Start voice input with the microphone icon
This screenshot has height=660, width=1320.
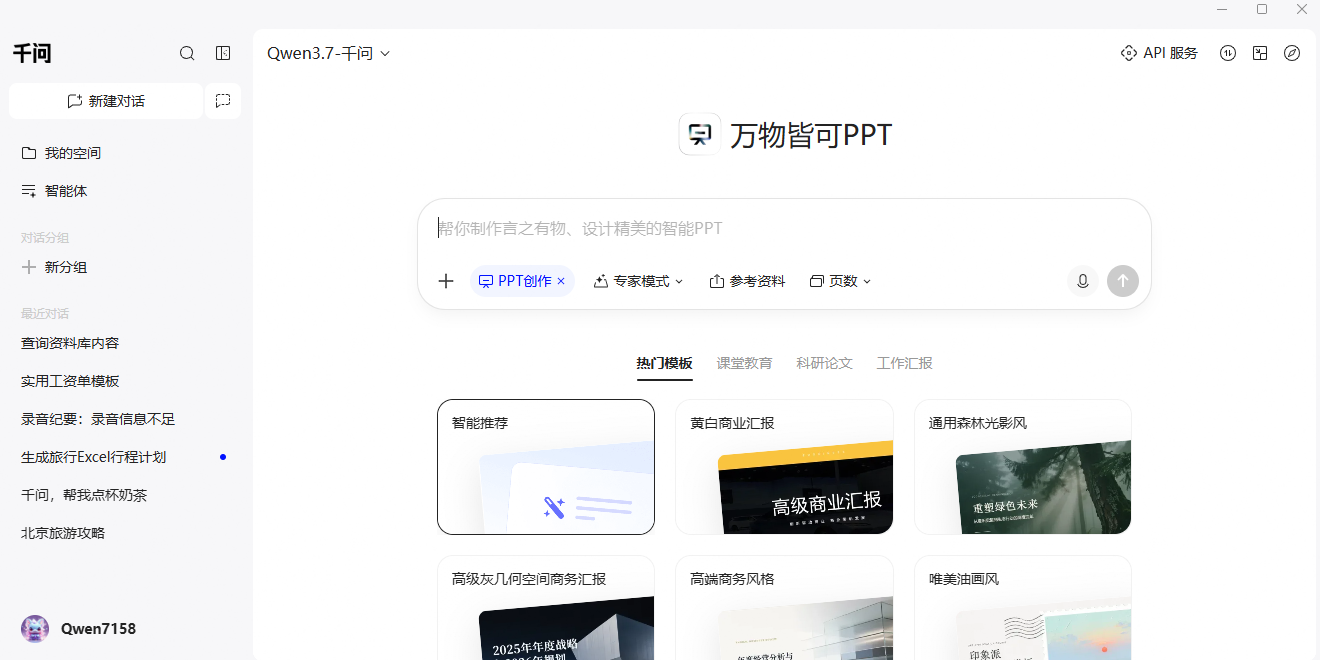pos(1082,281)
